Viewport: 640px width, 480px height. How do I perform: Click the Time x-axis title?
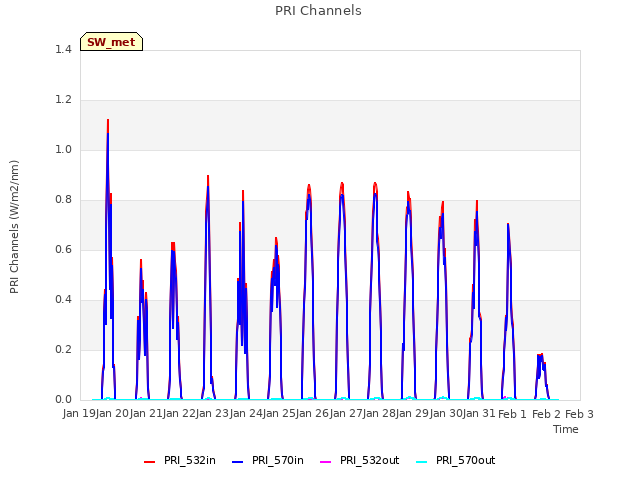coord(566,429)
